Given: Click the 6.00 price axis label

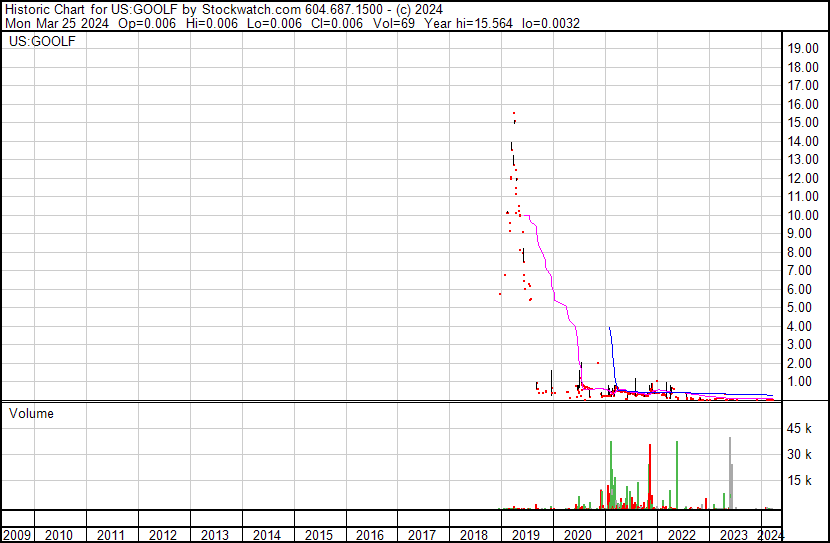Looking at the screenshot, I should click(x=799, y=289).
